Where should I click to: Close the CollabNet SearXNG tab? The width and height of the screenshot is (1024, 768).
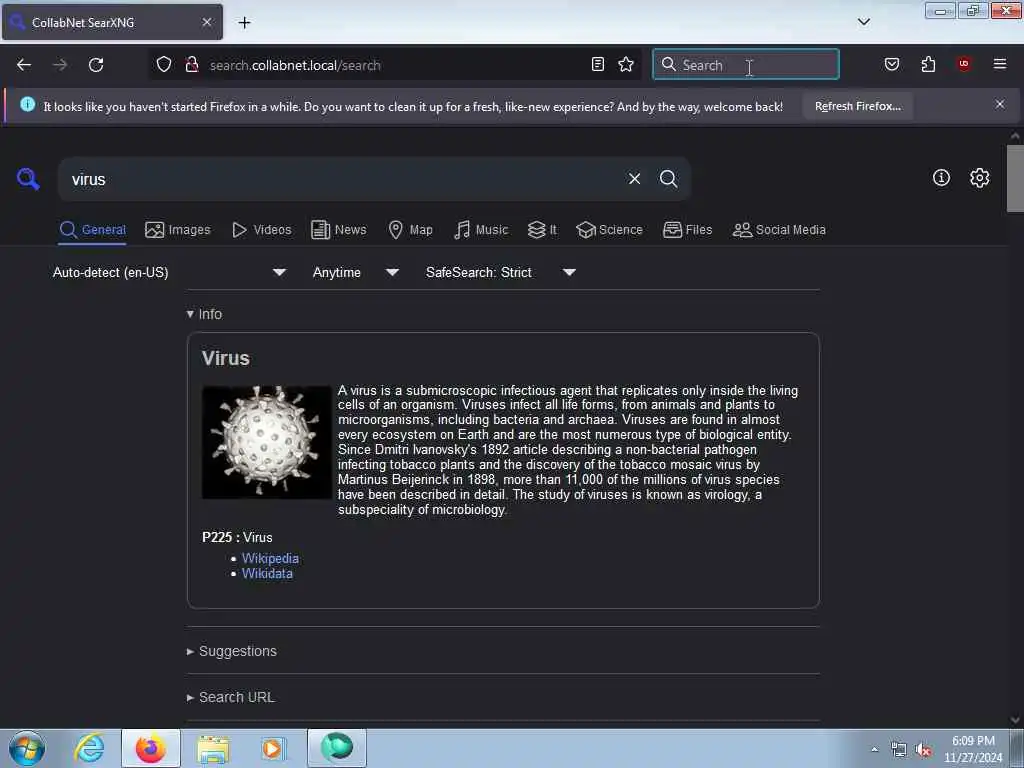tap(207, 22)
